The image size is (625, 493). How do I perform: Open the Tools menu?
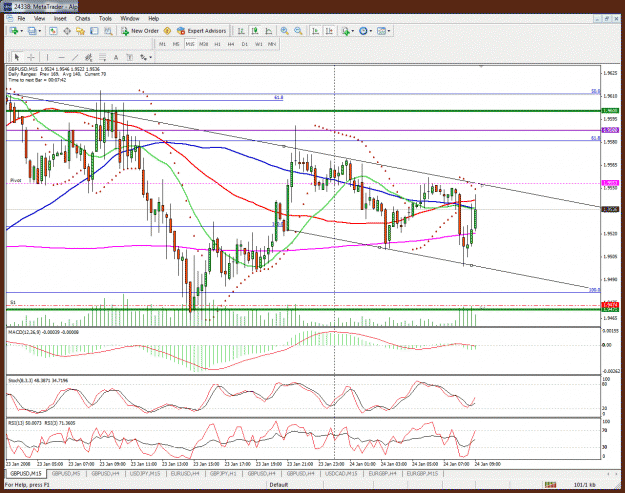(105, 18)
